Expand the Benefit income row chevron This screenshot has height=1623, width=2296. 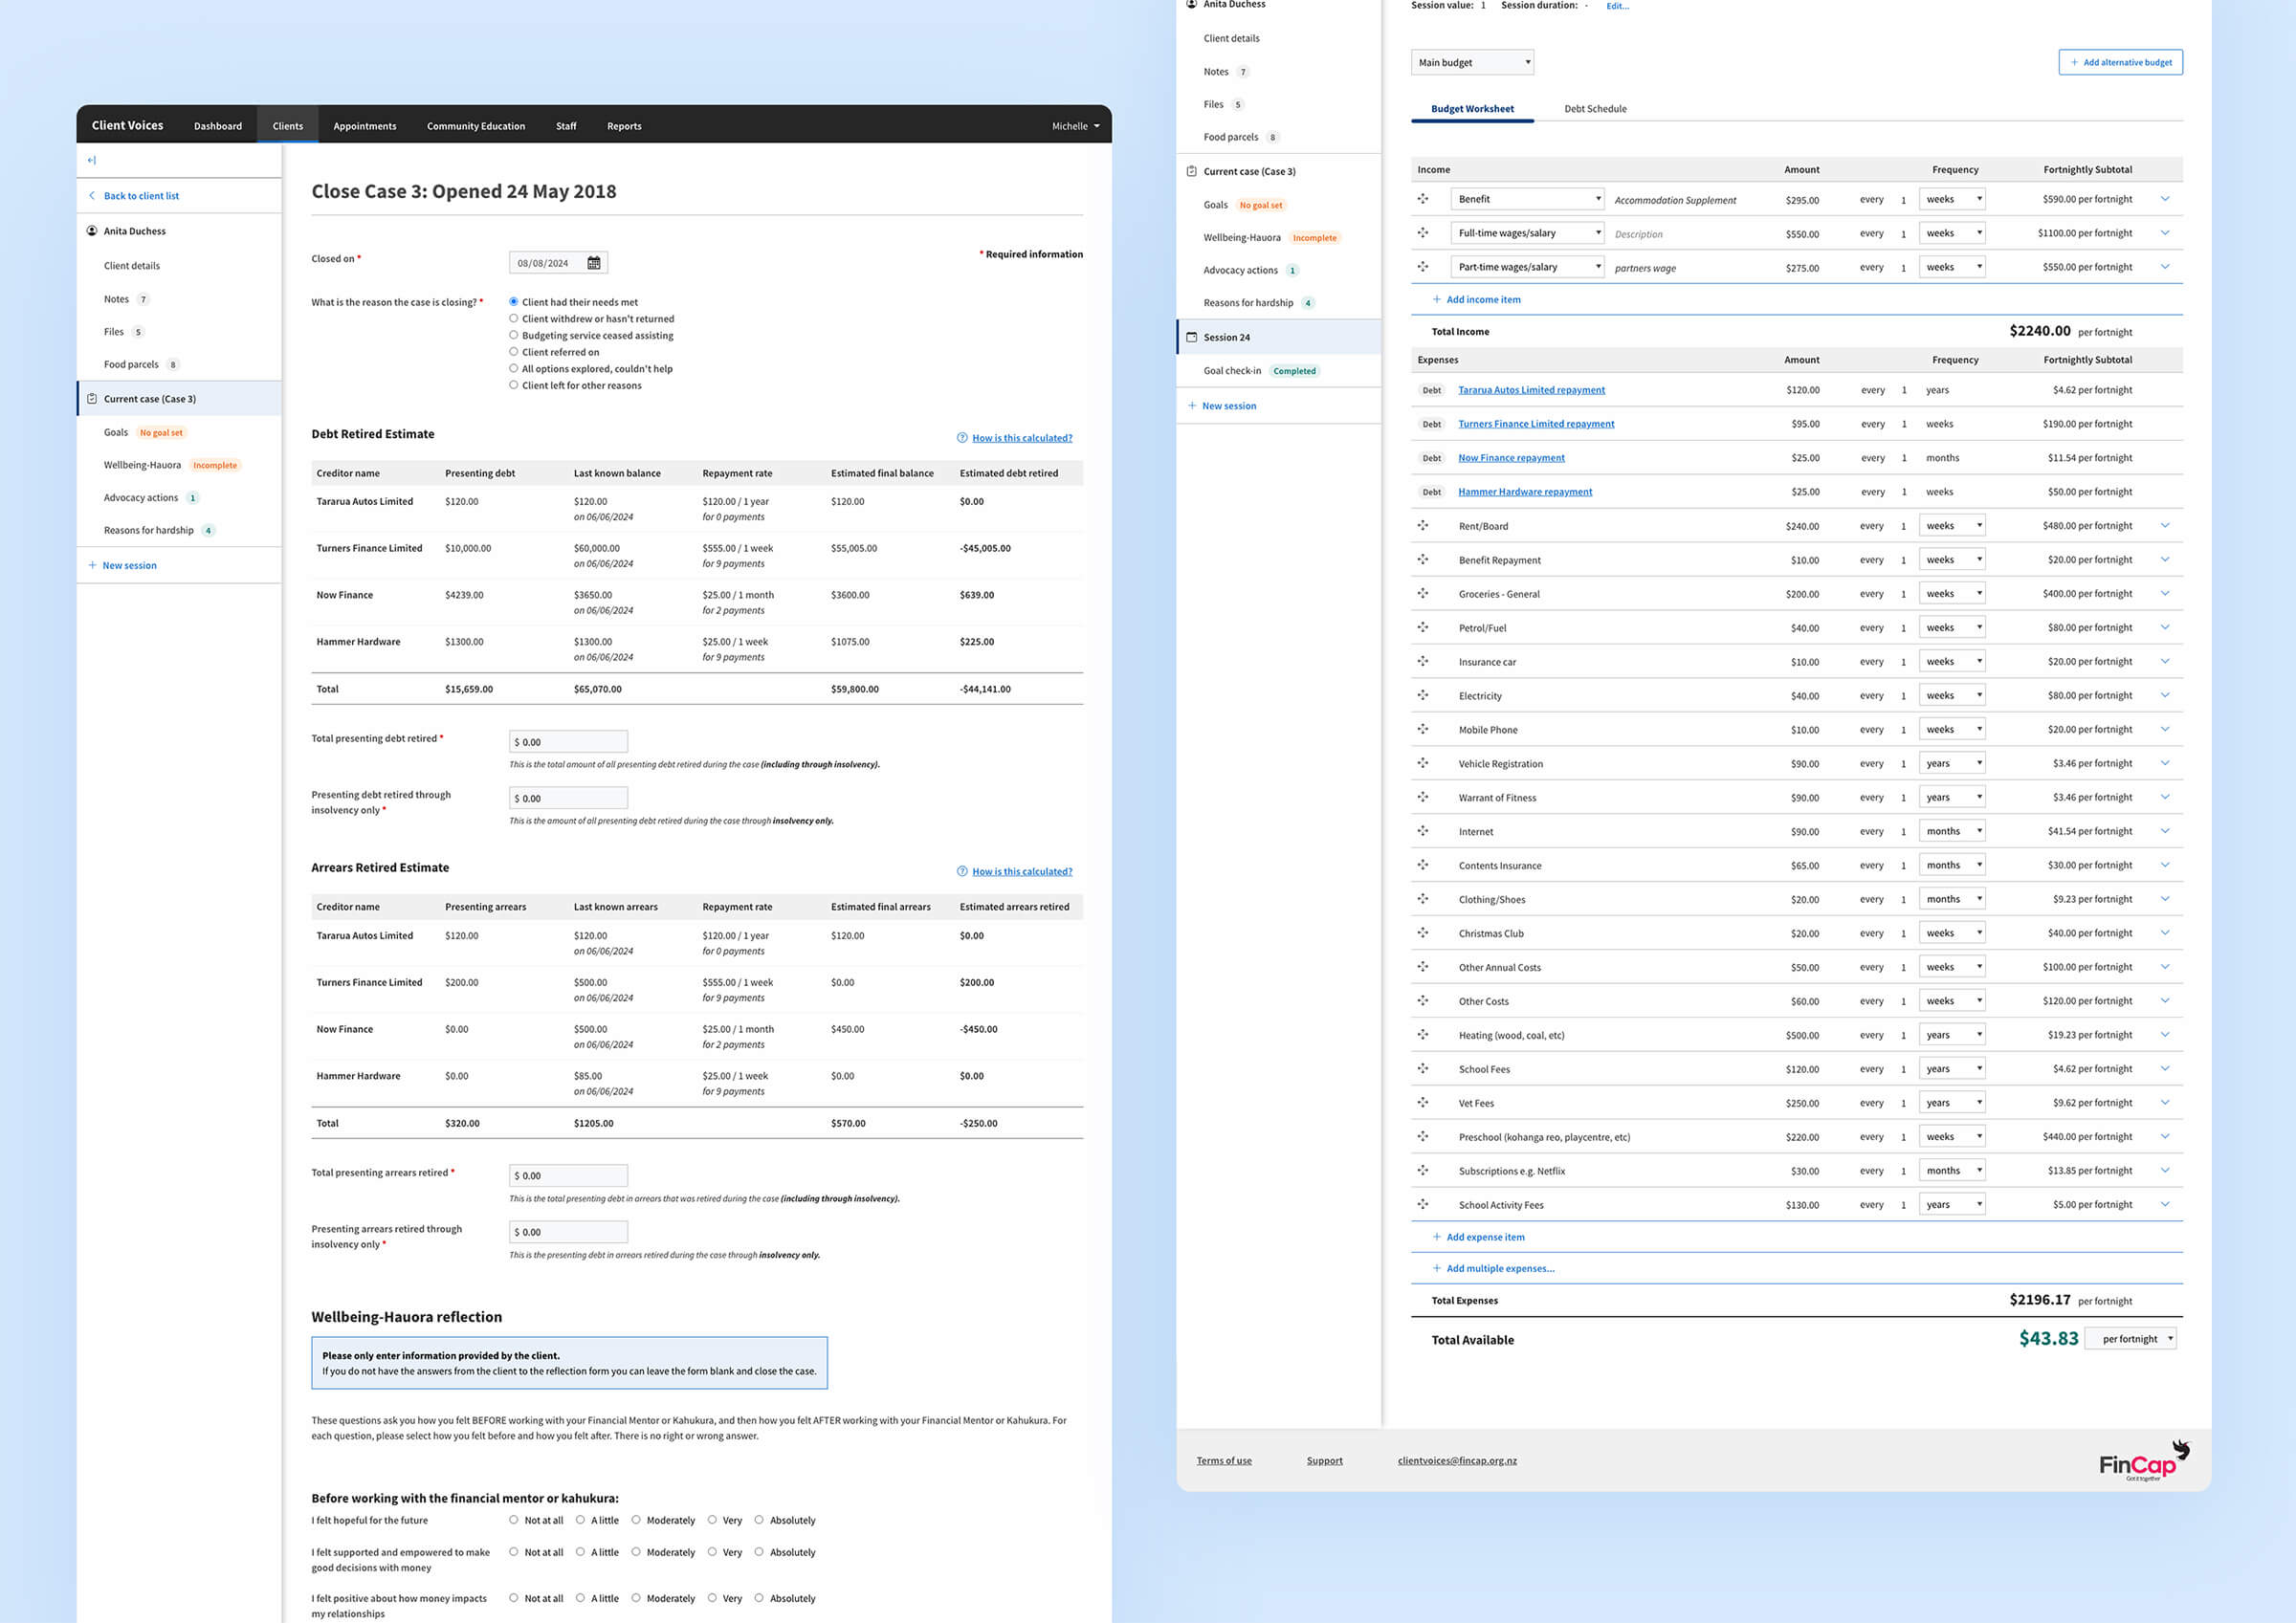click(x=2166, y=198)
